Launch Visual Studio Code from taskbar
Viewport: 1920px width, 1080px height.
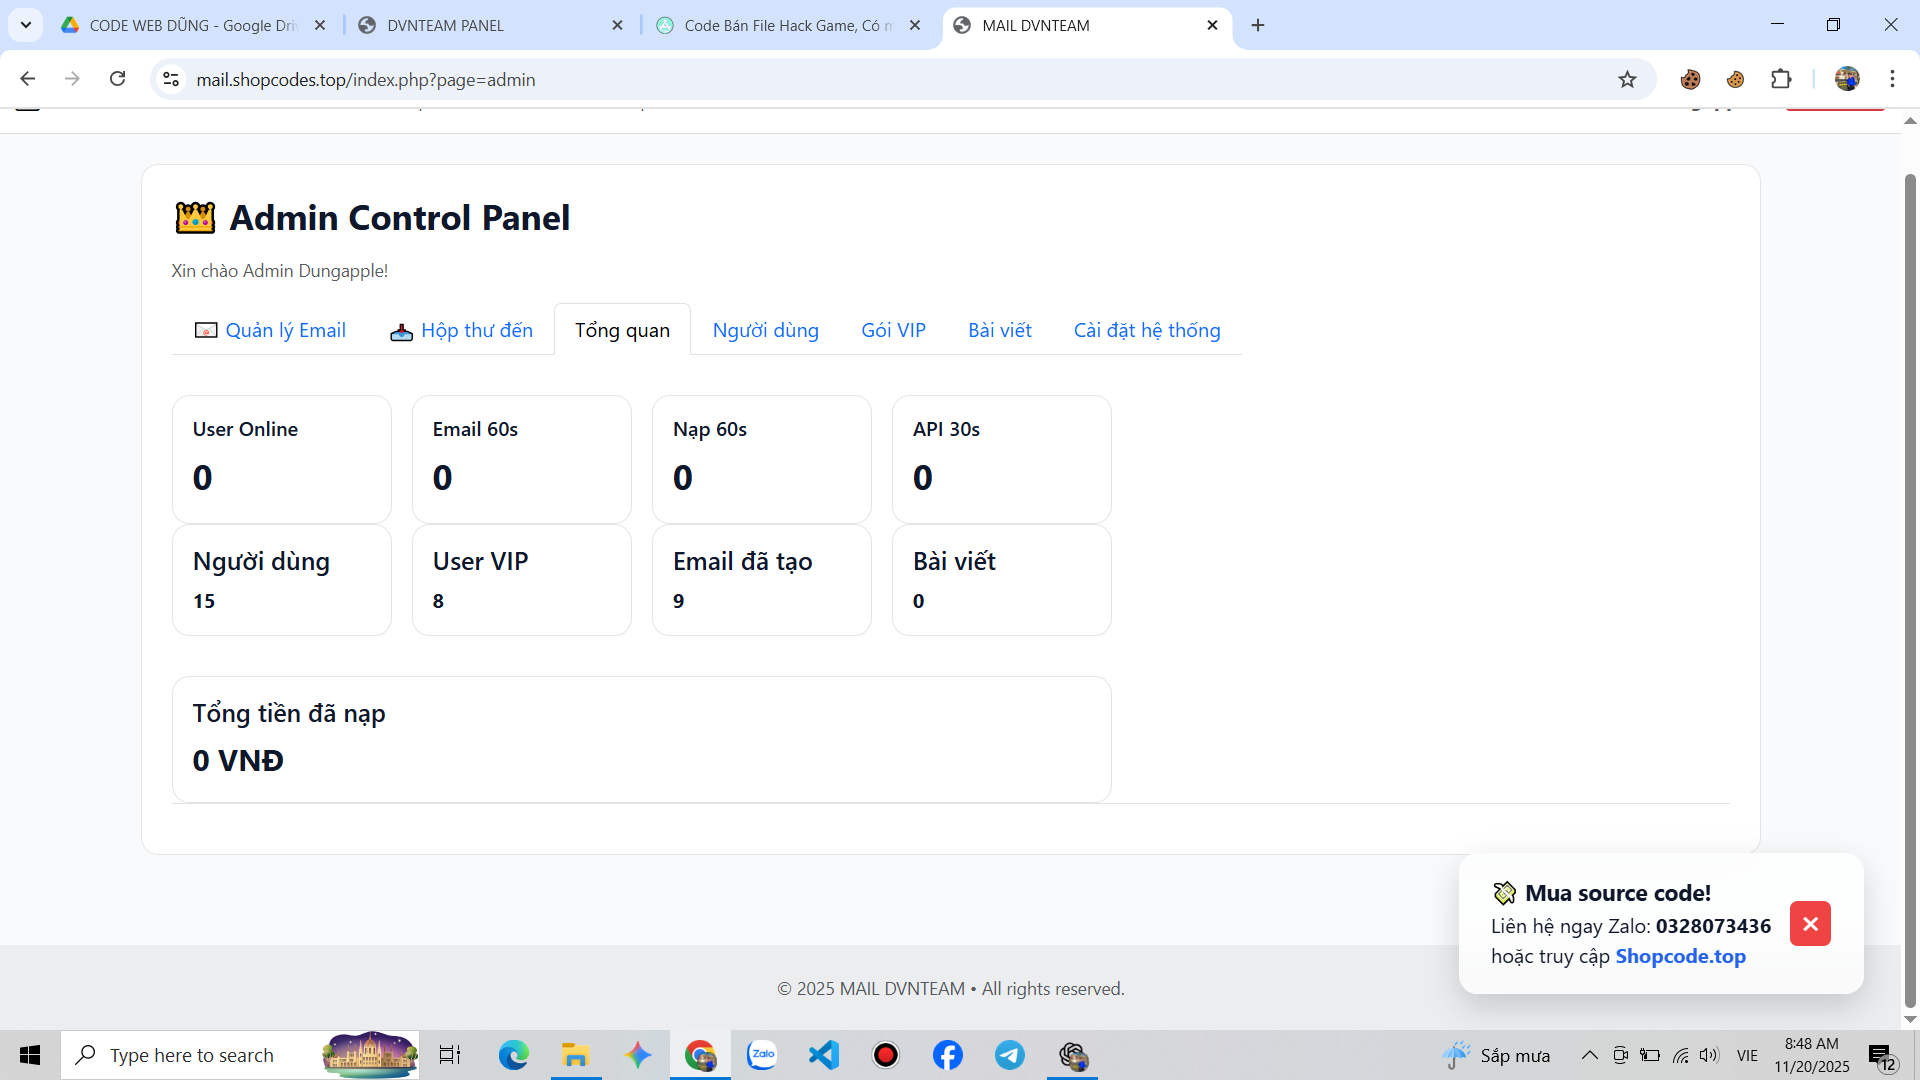(x=824, y=1055)
